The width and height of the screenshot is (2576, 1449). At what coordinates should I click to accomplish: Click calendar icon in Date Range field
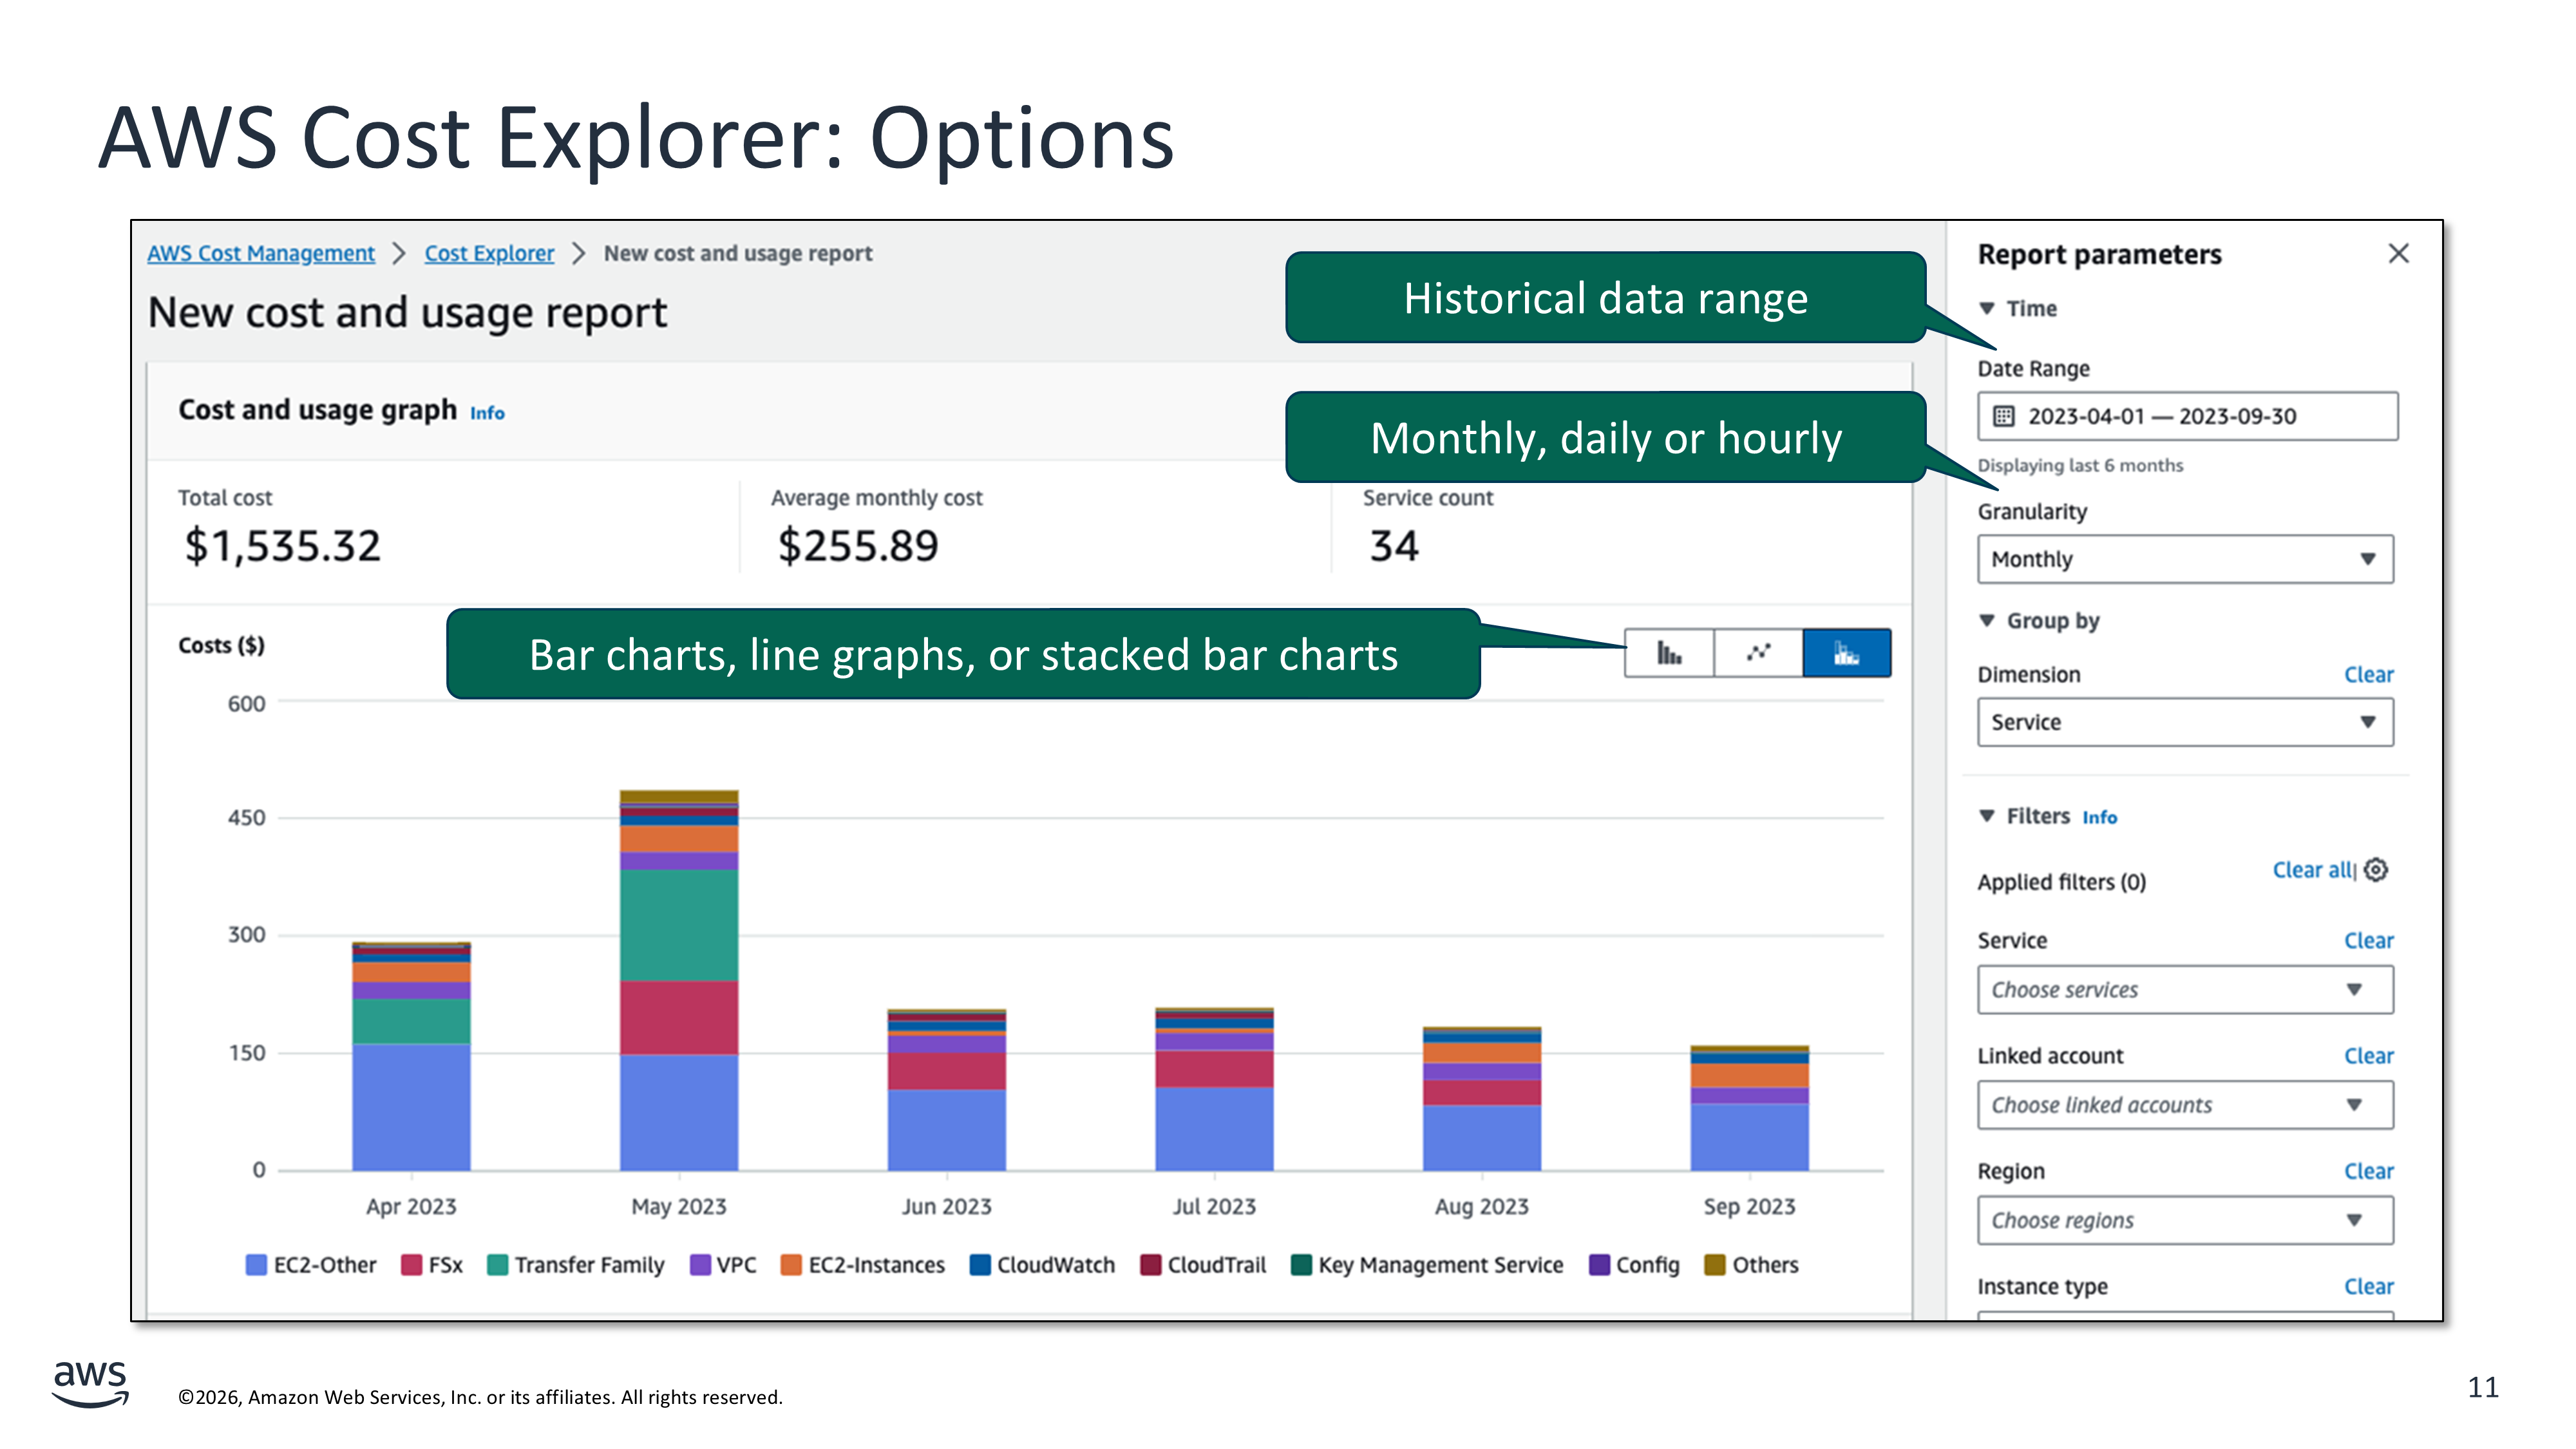tap(2003, 416)
